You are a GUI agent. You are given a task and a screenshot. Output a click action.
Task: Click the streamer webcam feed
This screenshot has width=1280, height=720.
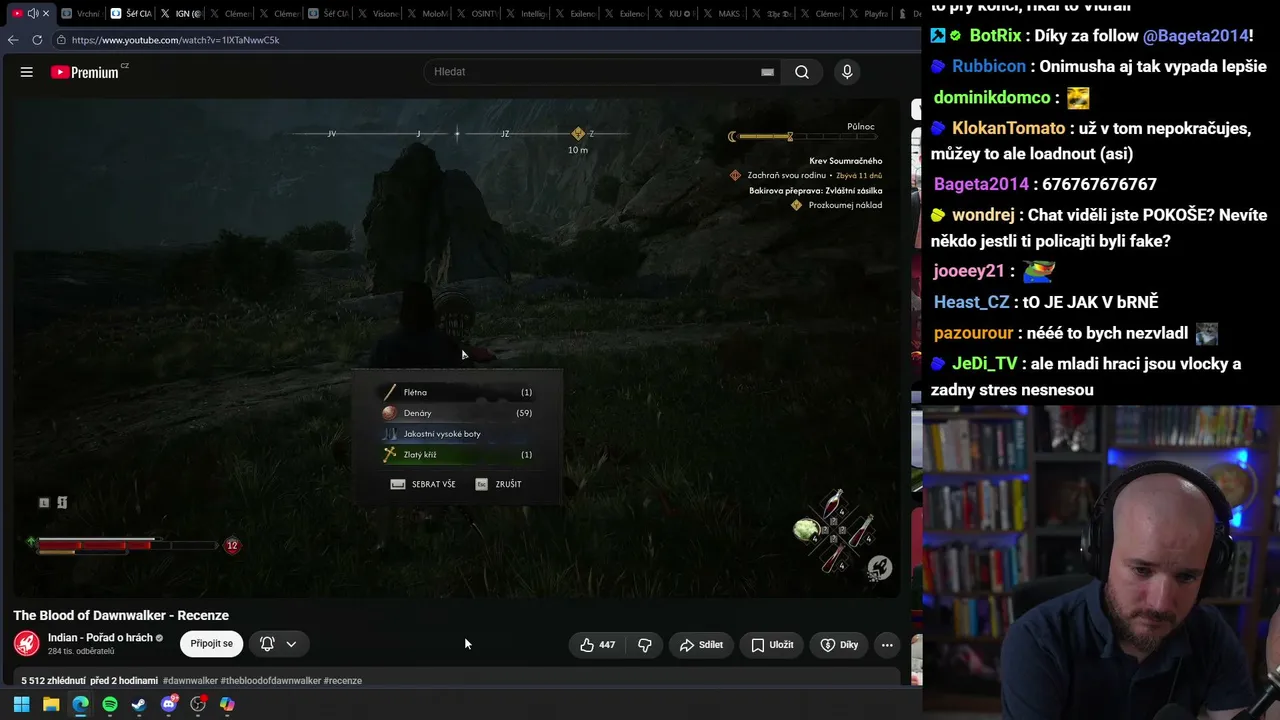click(1101, 562)
